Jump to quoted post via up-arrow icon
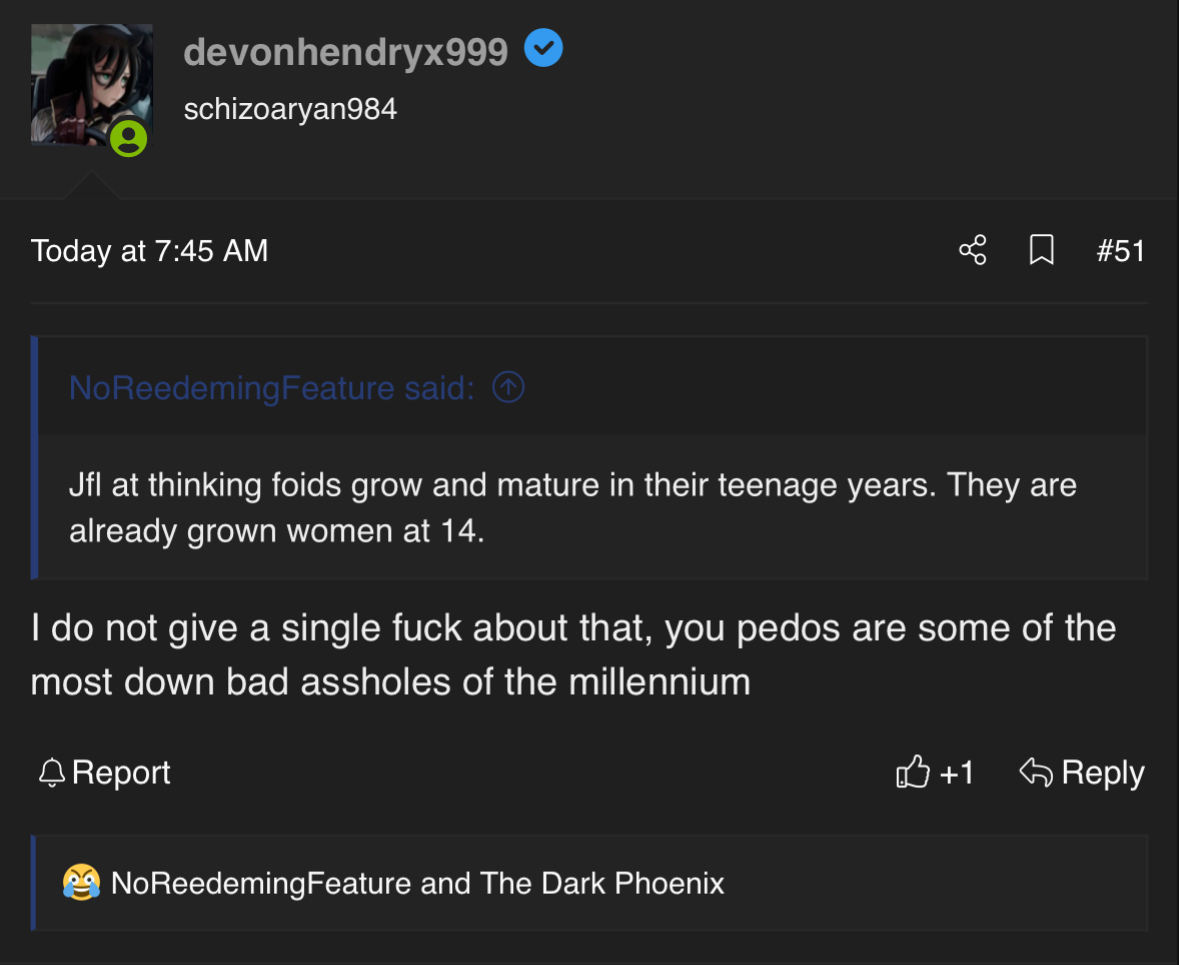The image size is (1179, 965). (509, 387)
